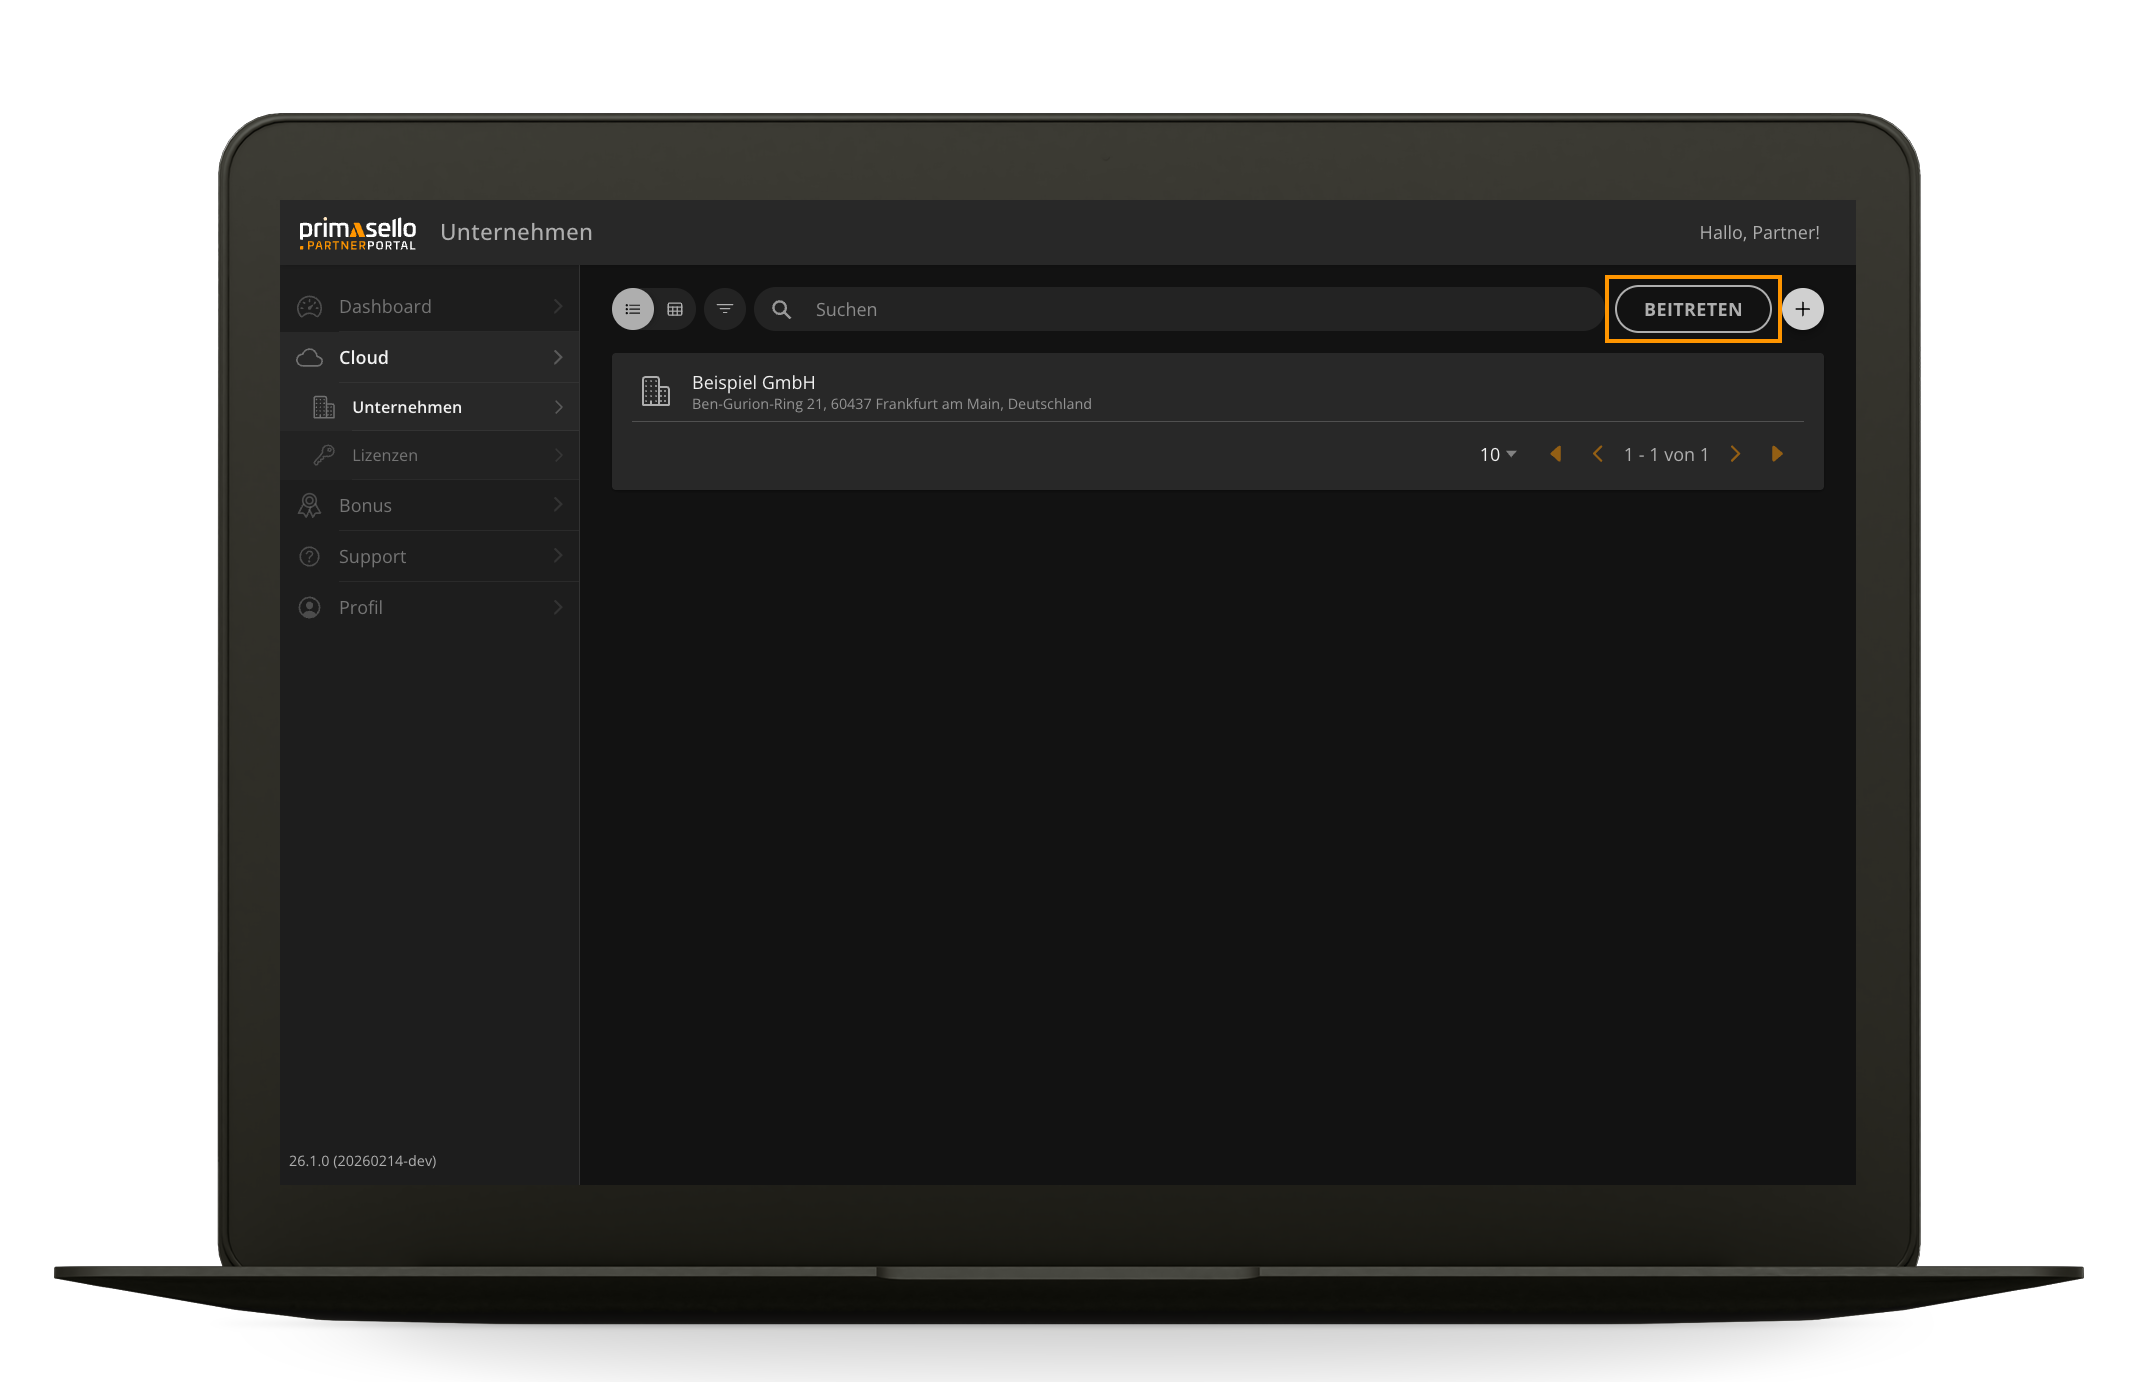
Task: Expand the Support section chevron
Action: pyautogui.click(x=558, y=556)
